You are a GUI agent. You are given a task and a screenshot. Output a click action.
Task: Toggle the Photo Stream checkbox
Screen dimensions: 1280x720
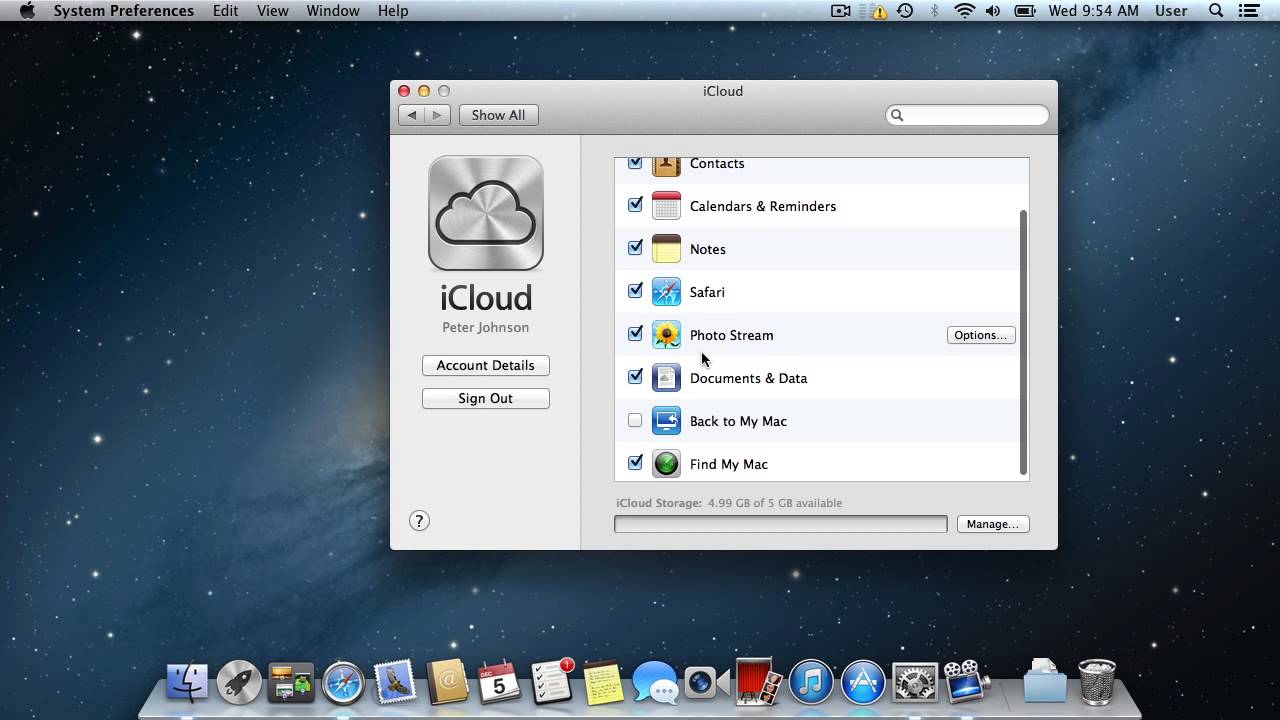[635, 334]
